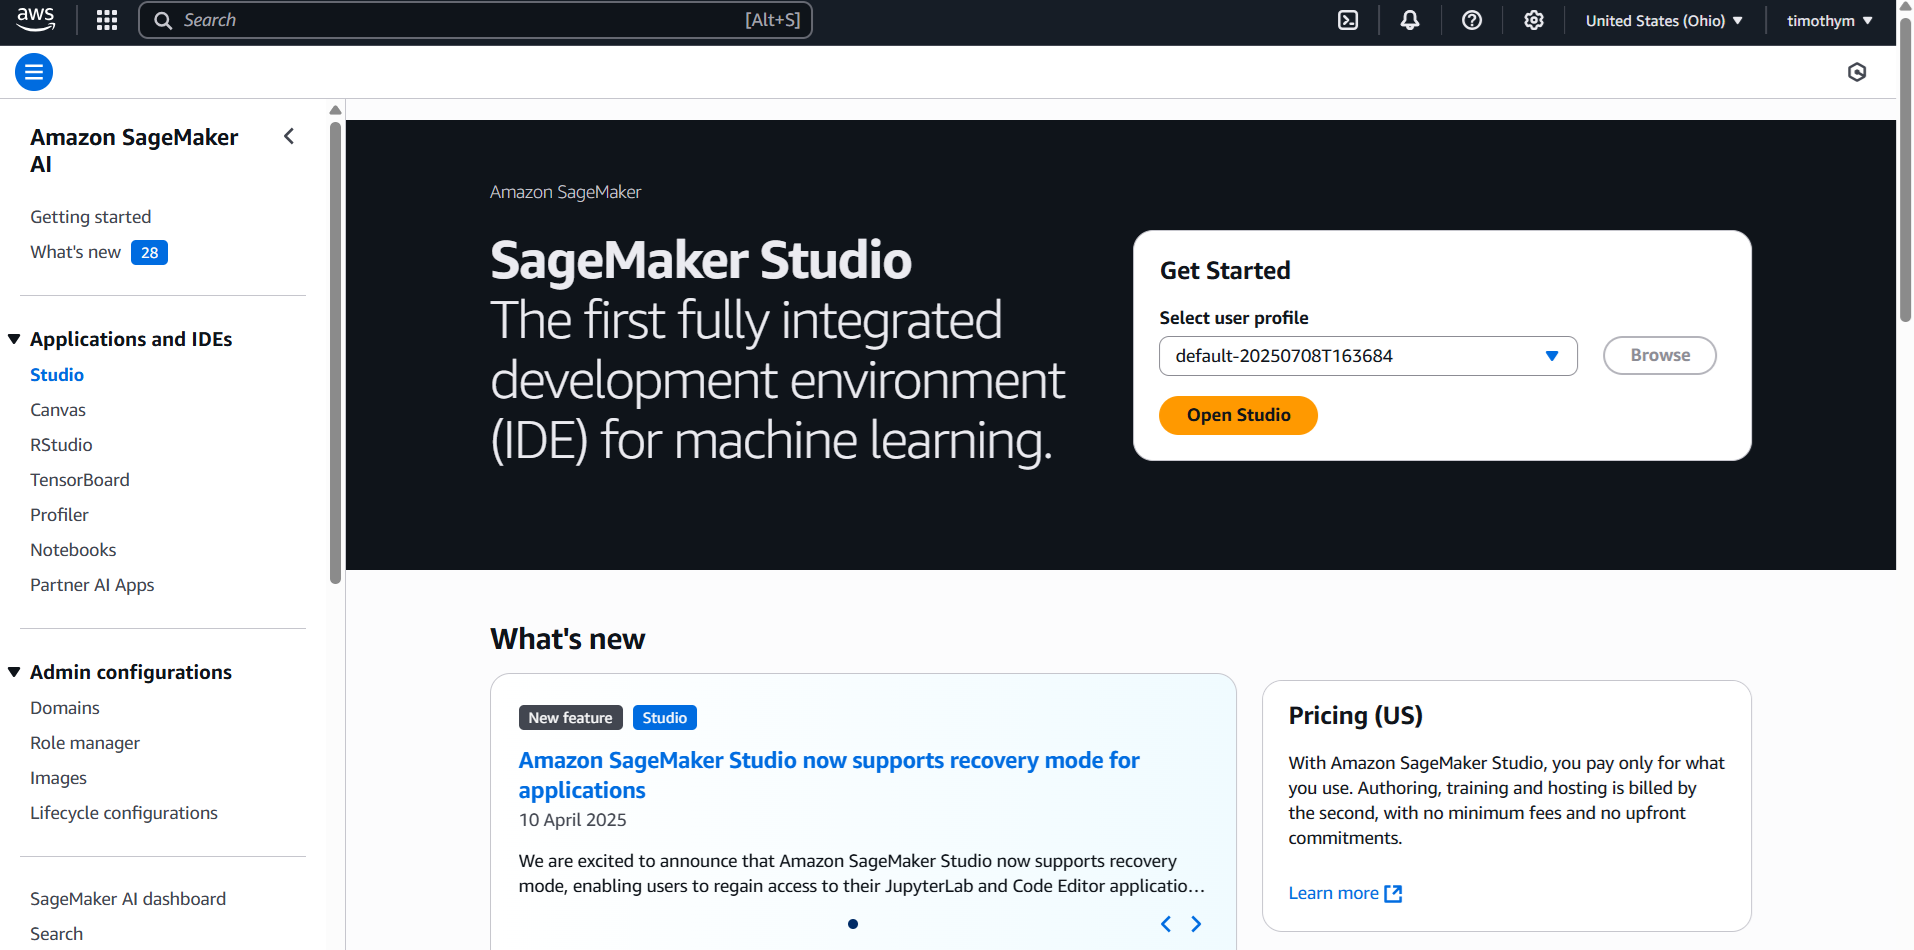The width and height of the screenshot is (1914, 950).
Task: Select RStudio in the side navigation
Action: [x=61, y=445]
